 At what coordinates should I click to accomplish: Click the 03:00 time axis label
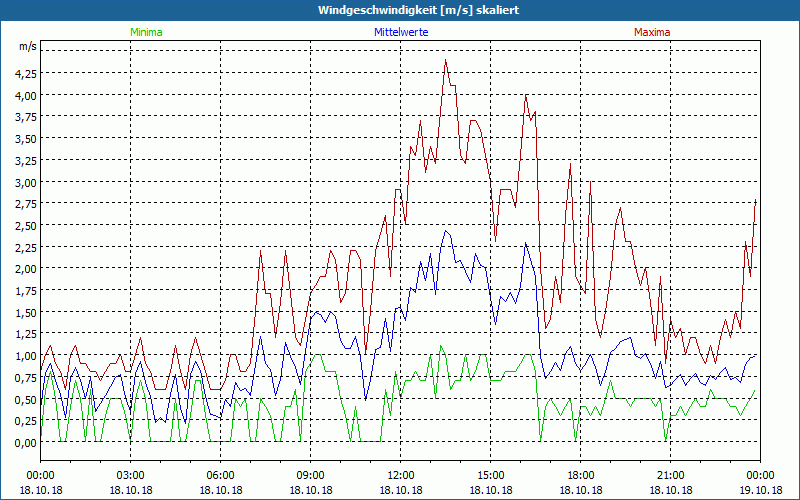coord(131,476)
